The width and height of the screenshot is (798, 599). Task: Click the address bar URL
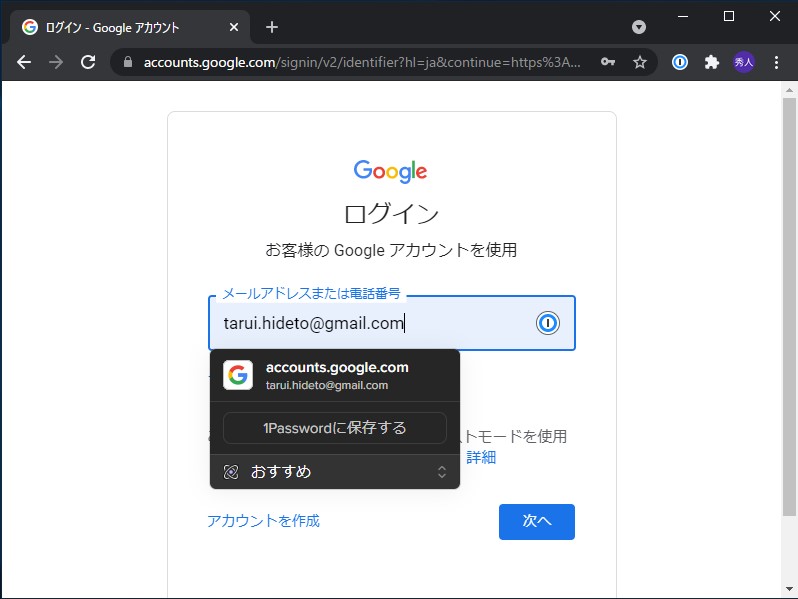(x=361, y=62)
